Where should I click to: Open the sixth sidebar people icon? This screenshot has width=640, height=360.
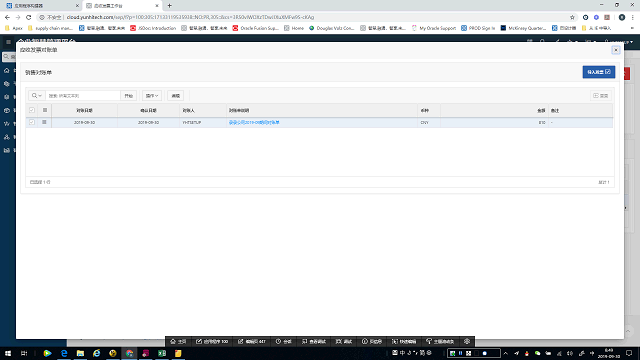click(x=7, y=137)
